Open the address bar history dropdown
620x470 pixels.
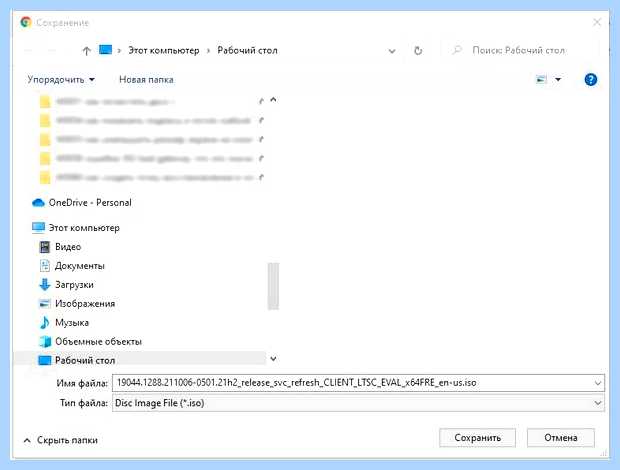392,51
